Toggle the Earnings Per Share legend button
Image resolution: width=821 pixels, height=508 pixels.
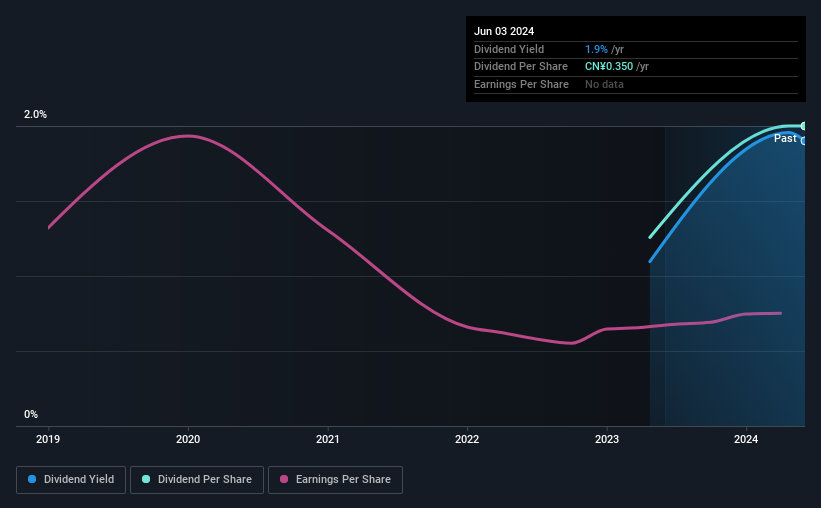[x=335, y=480]
